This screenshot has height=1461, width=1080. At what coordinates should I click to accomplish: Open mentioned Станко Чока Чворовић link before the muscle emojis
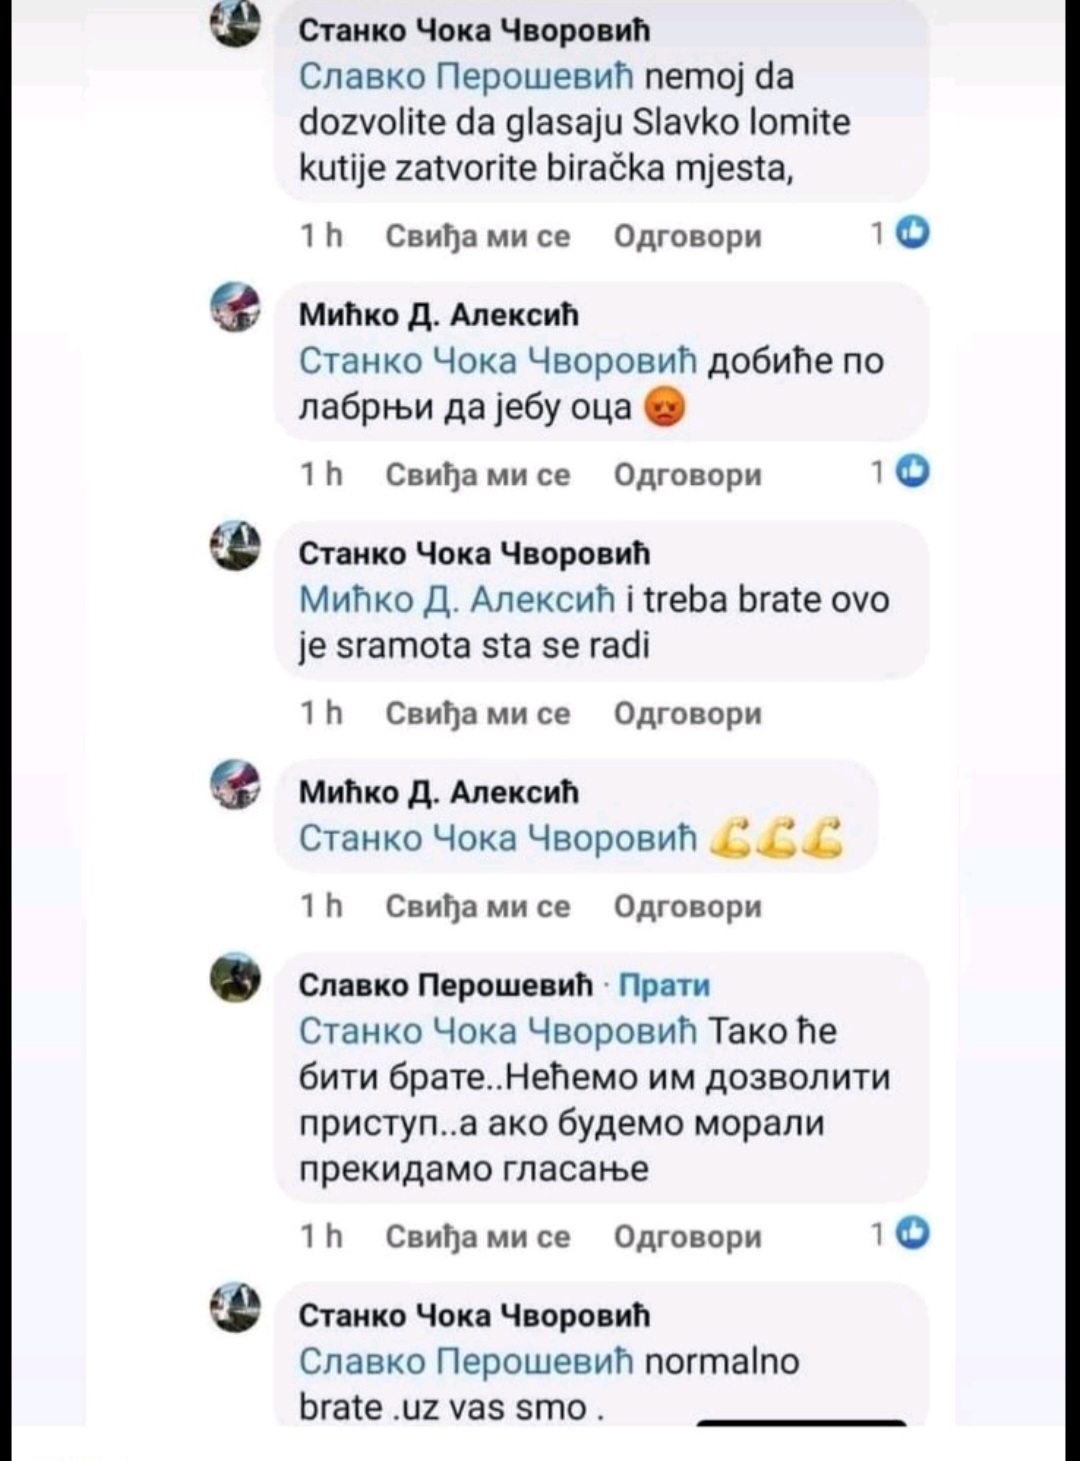(x=498, y=838)
